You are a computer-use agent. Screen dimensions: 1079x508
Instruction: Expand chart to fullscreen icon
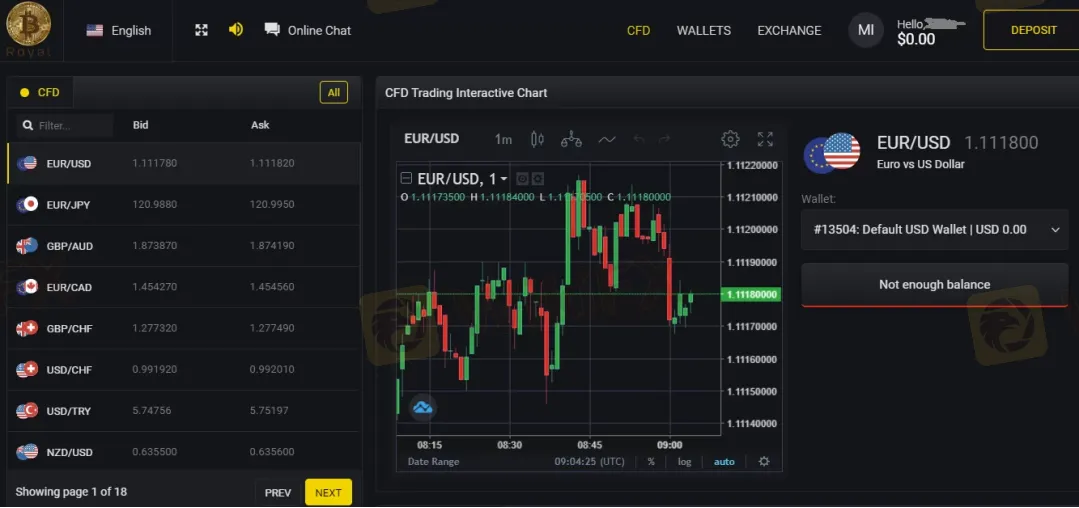[765, 139]
